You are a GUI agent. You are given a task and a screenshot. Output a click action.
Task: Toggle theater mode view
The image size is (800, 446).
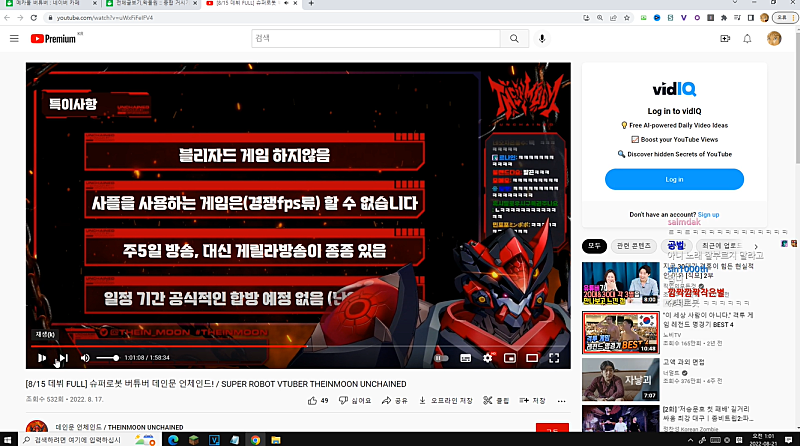pos(532,358)
